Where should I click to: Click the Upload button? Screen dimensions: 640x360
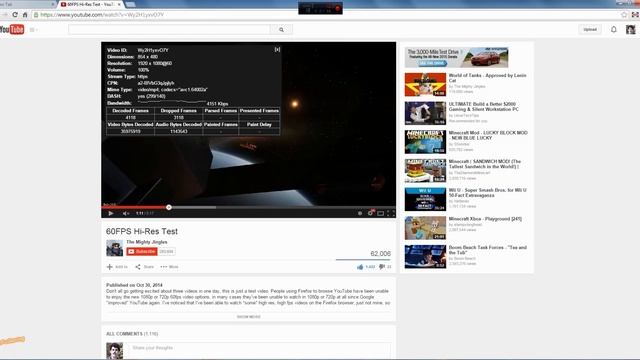coord(590,29)
